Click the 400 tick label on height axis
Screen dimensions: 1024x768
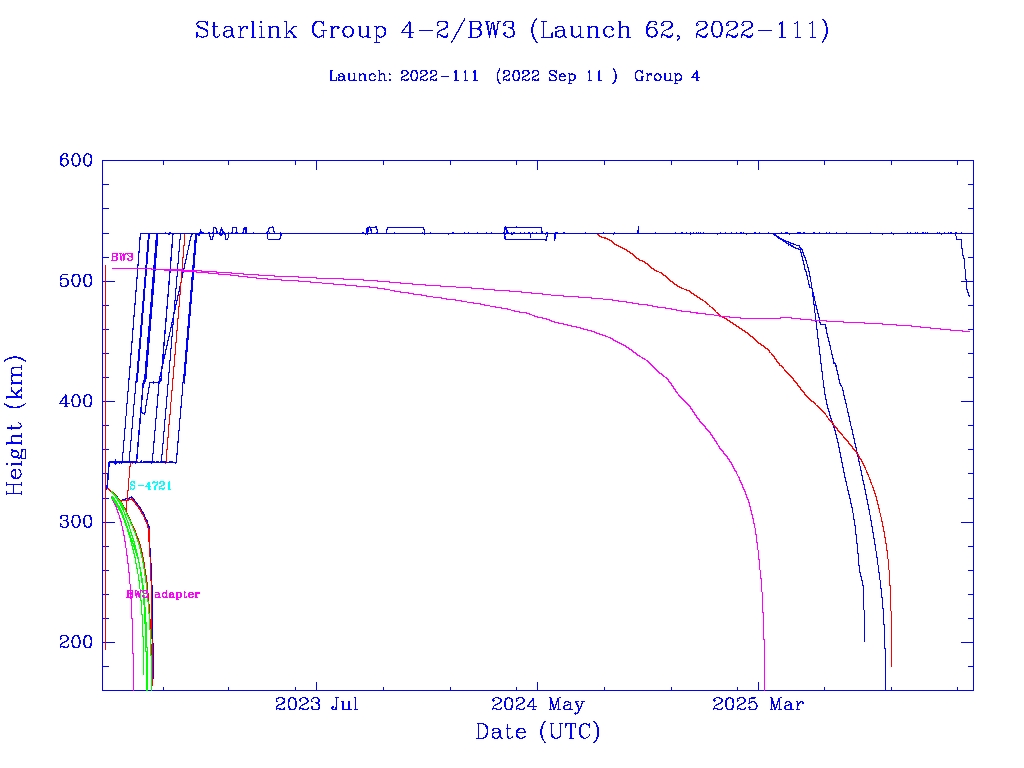75,402
